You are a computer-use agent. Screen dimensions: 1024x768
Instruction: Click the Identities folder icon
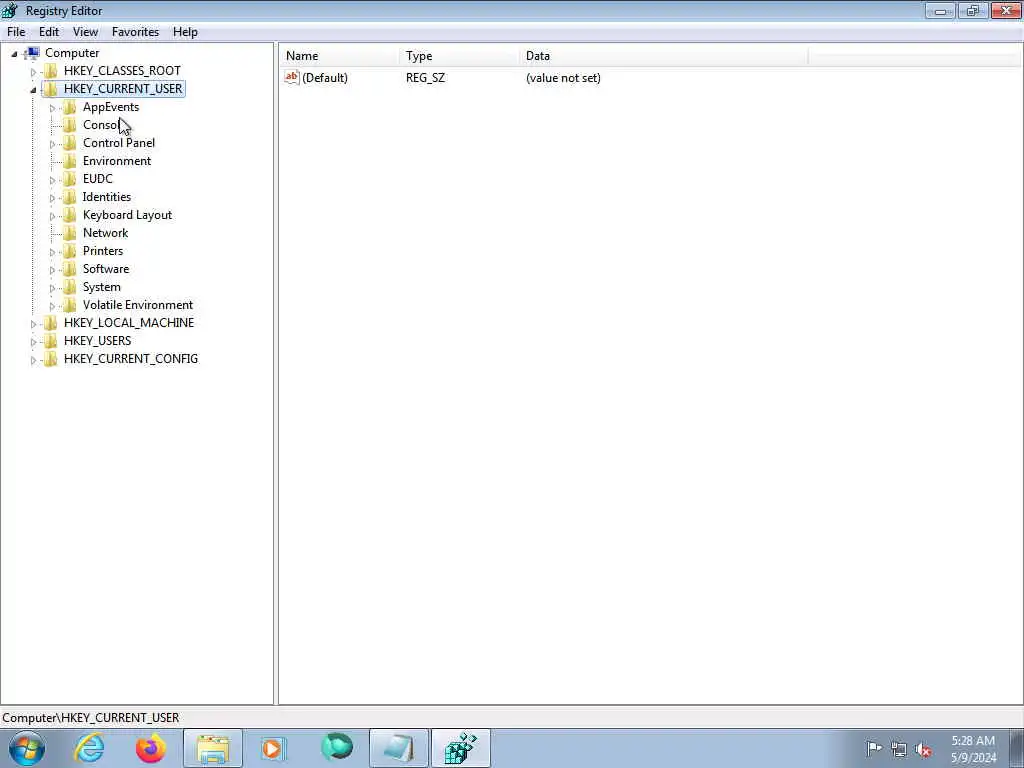coord(69,197)
